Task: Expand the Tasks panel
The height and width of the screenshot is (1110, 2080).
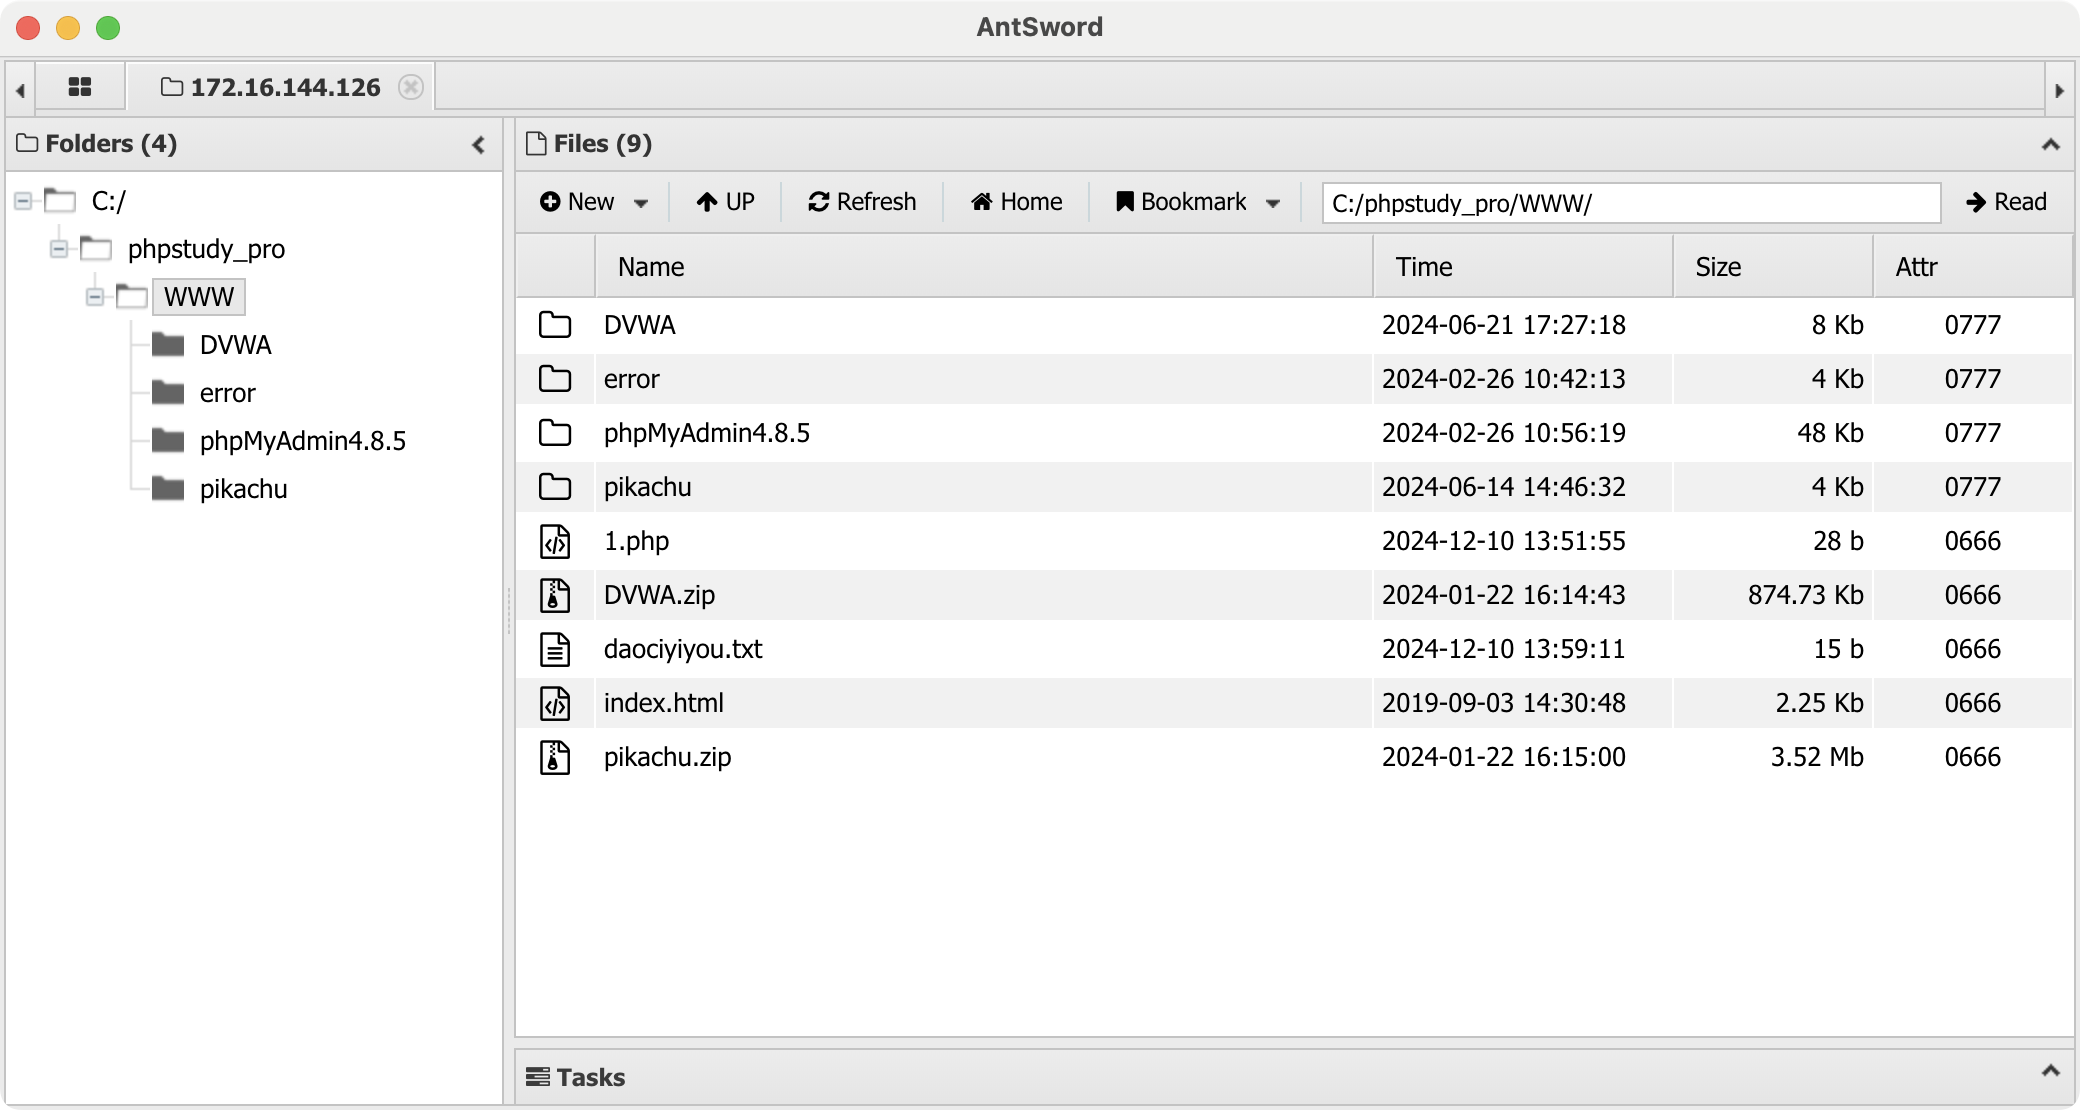Action: coord(2050,1071)
